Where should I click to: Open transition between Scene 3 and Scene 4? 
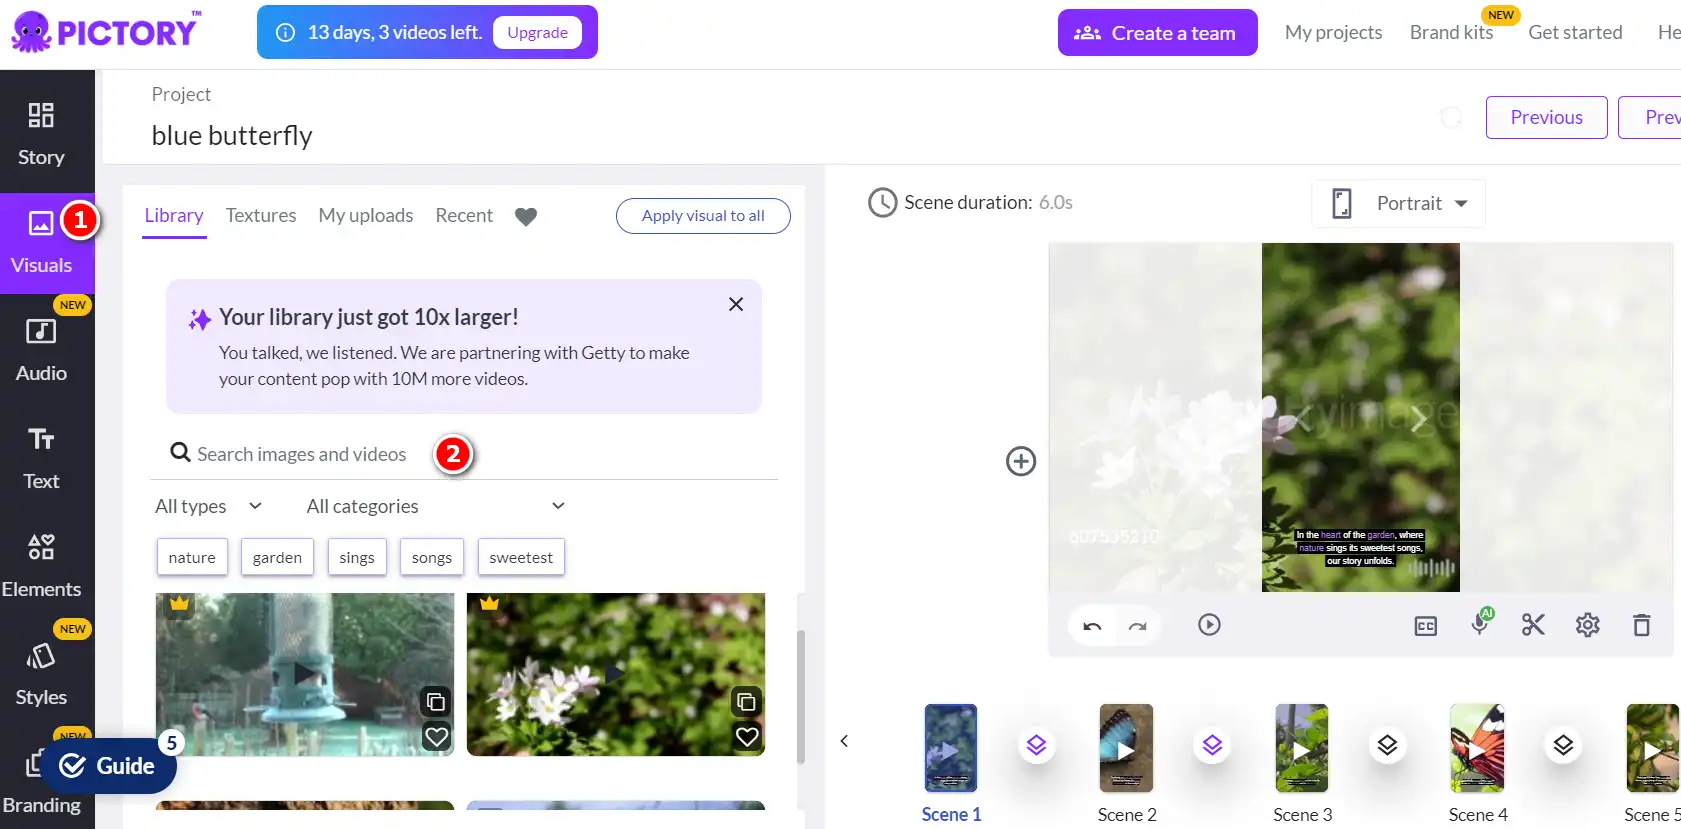1388,745
